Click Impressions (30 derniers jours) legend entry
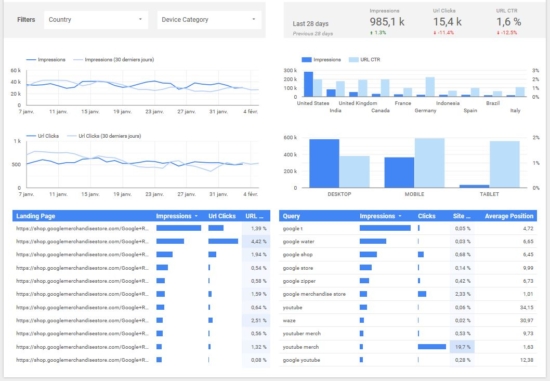This screenshot has height=381, width=550. 114,60
